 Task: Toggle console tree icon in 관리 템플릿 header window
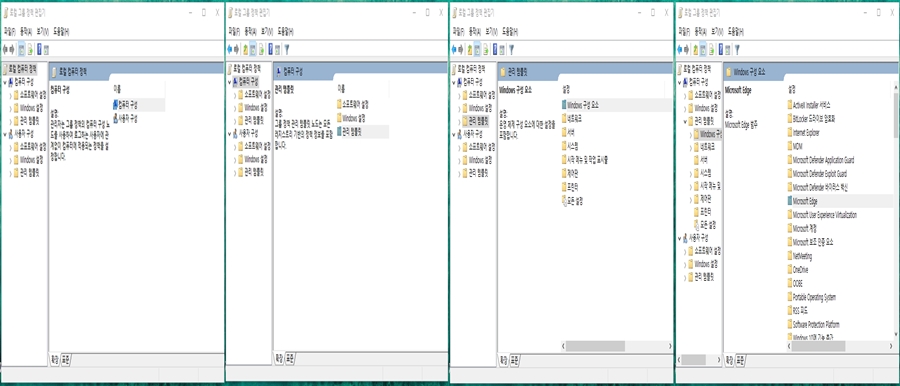coord(478,49)
